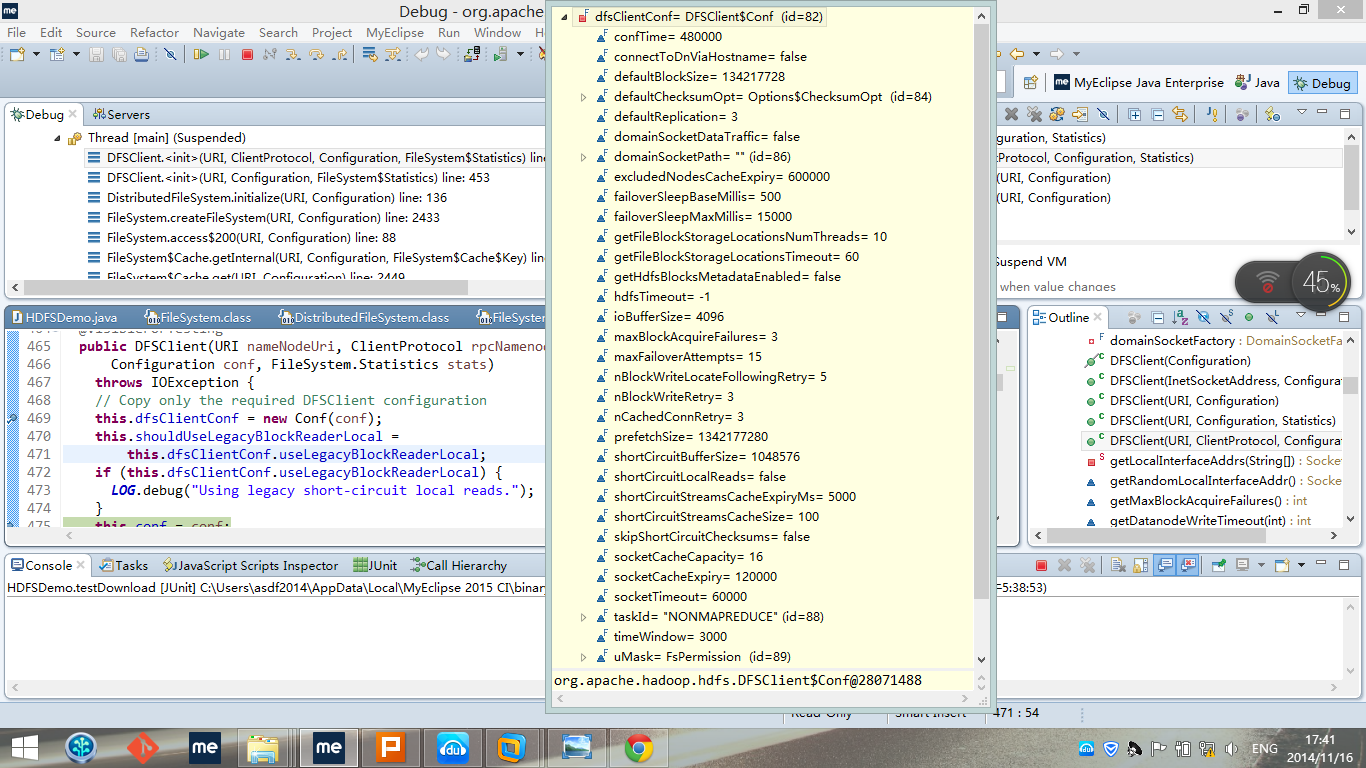Open the Refactor menu
The image size is (1366, 768).
(154, 33)
